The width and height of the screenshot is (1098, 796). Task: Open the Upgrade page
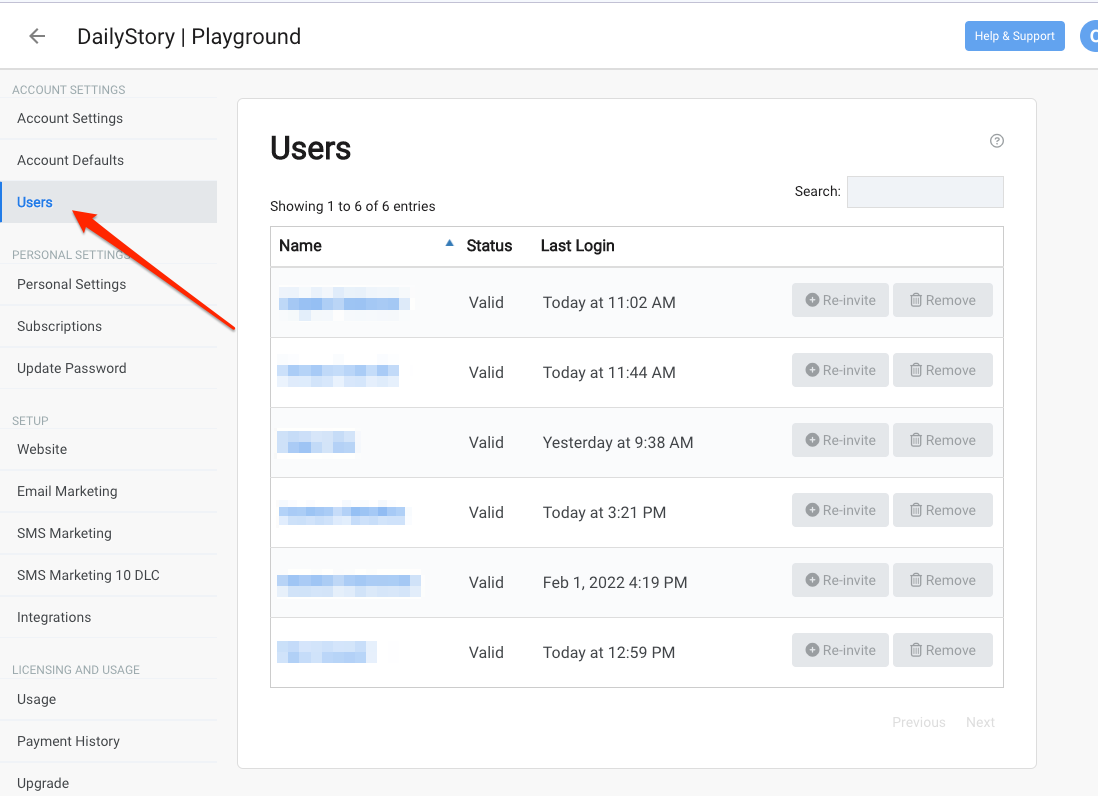[109, 780]
